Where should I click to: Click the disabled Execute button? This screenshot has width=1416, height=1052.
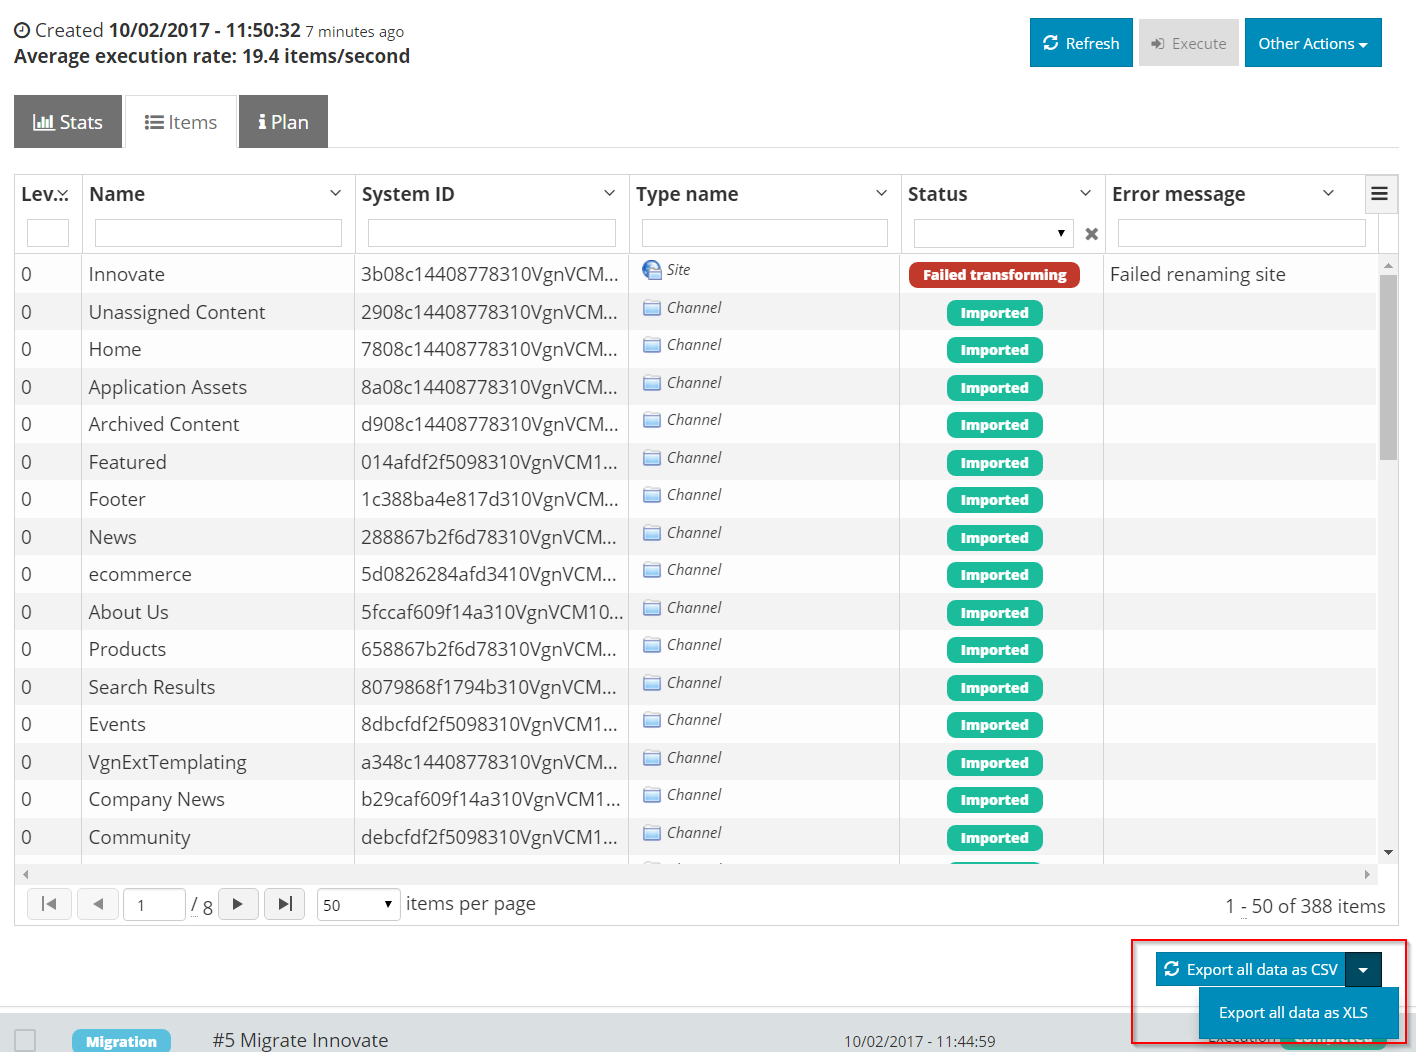point(1189,43)
